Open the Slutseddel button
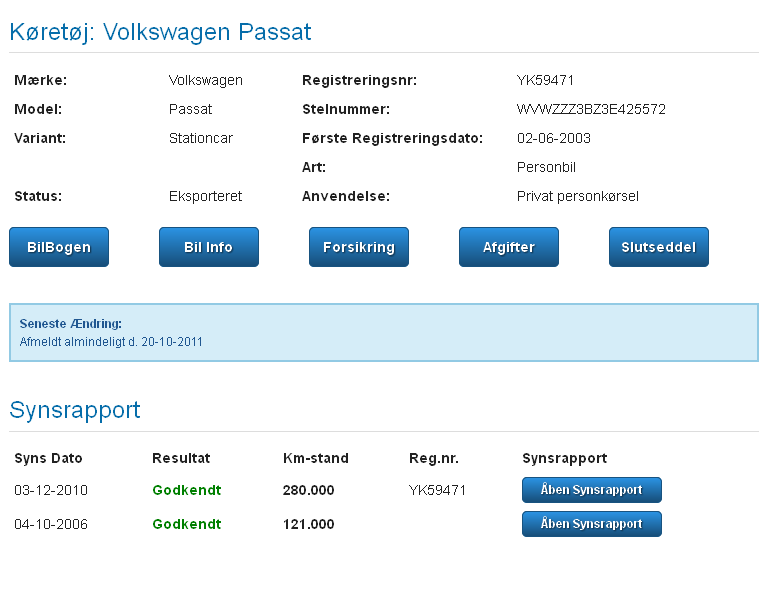This screenshot has width=770, height=604. coord(659,247)
